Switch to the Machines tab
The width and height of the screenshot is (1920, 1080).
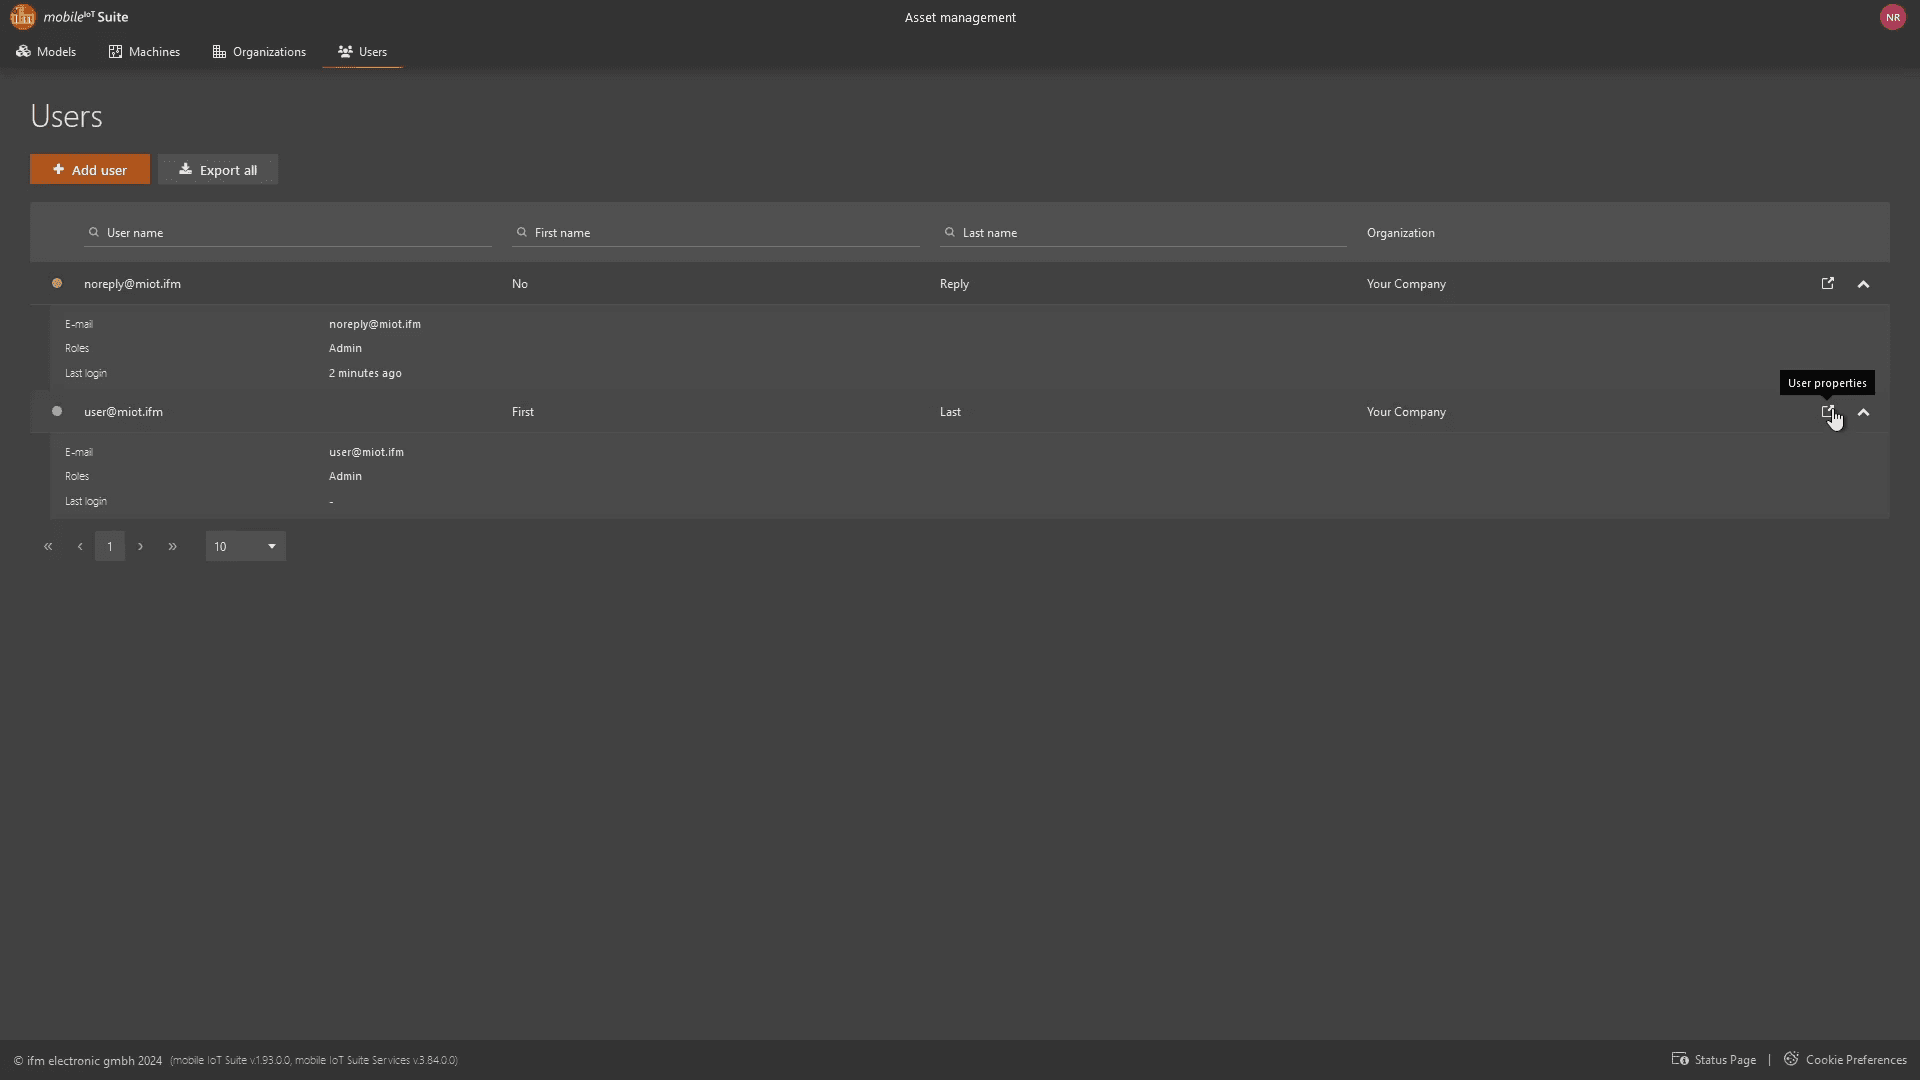coord(144,52)
